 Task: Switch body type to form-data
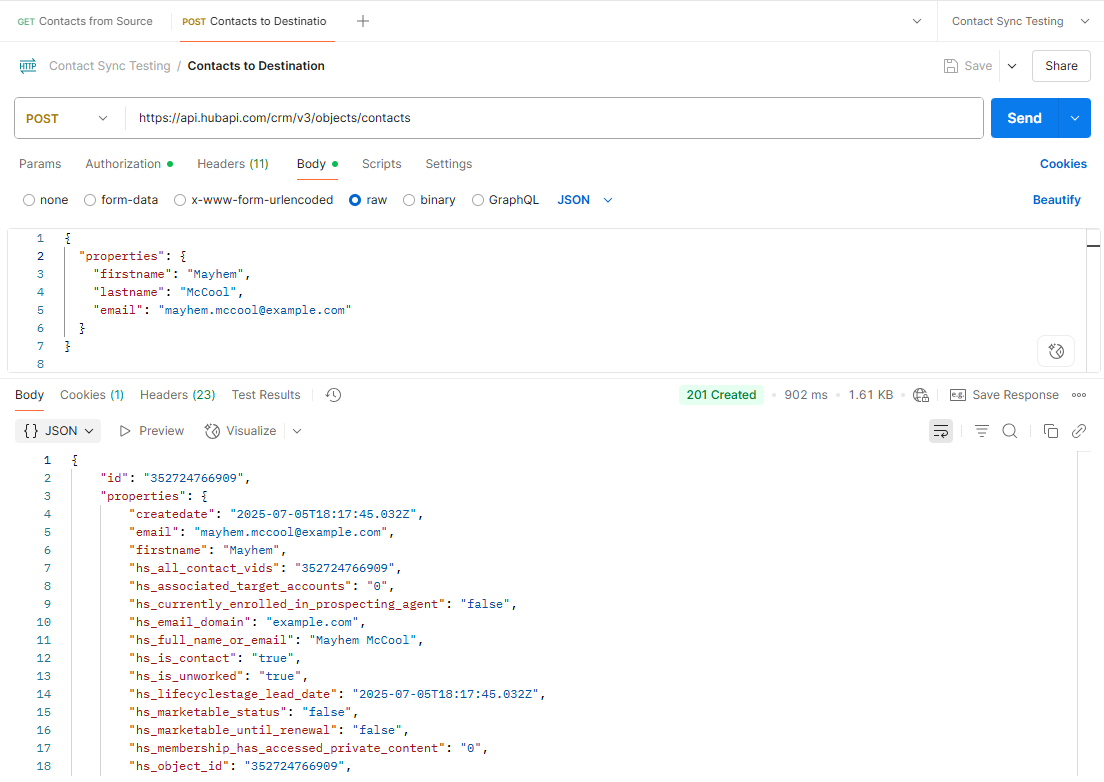[x=90, y=199]
